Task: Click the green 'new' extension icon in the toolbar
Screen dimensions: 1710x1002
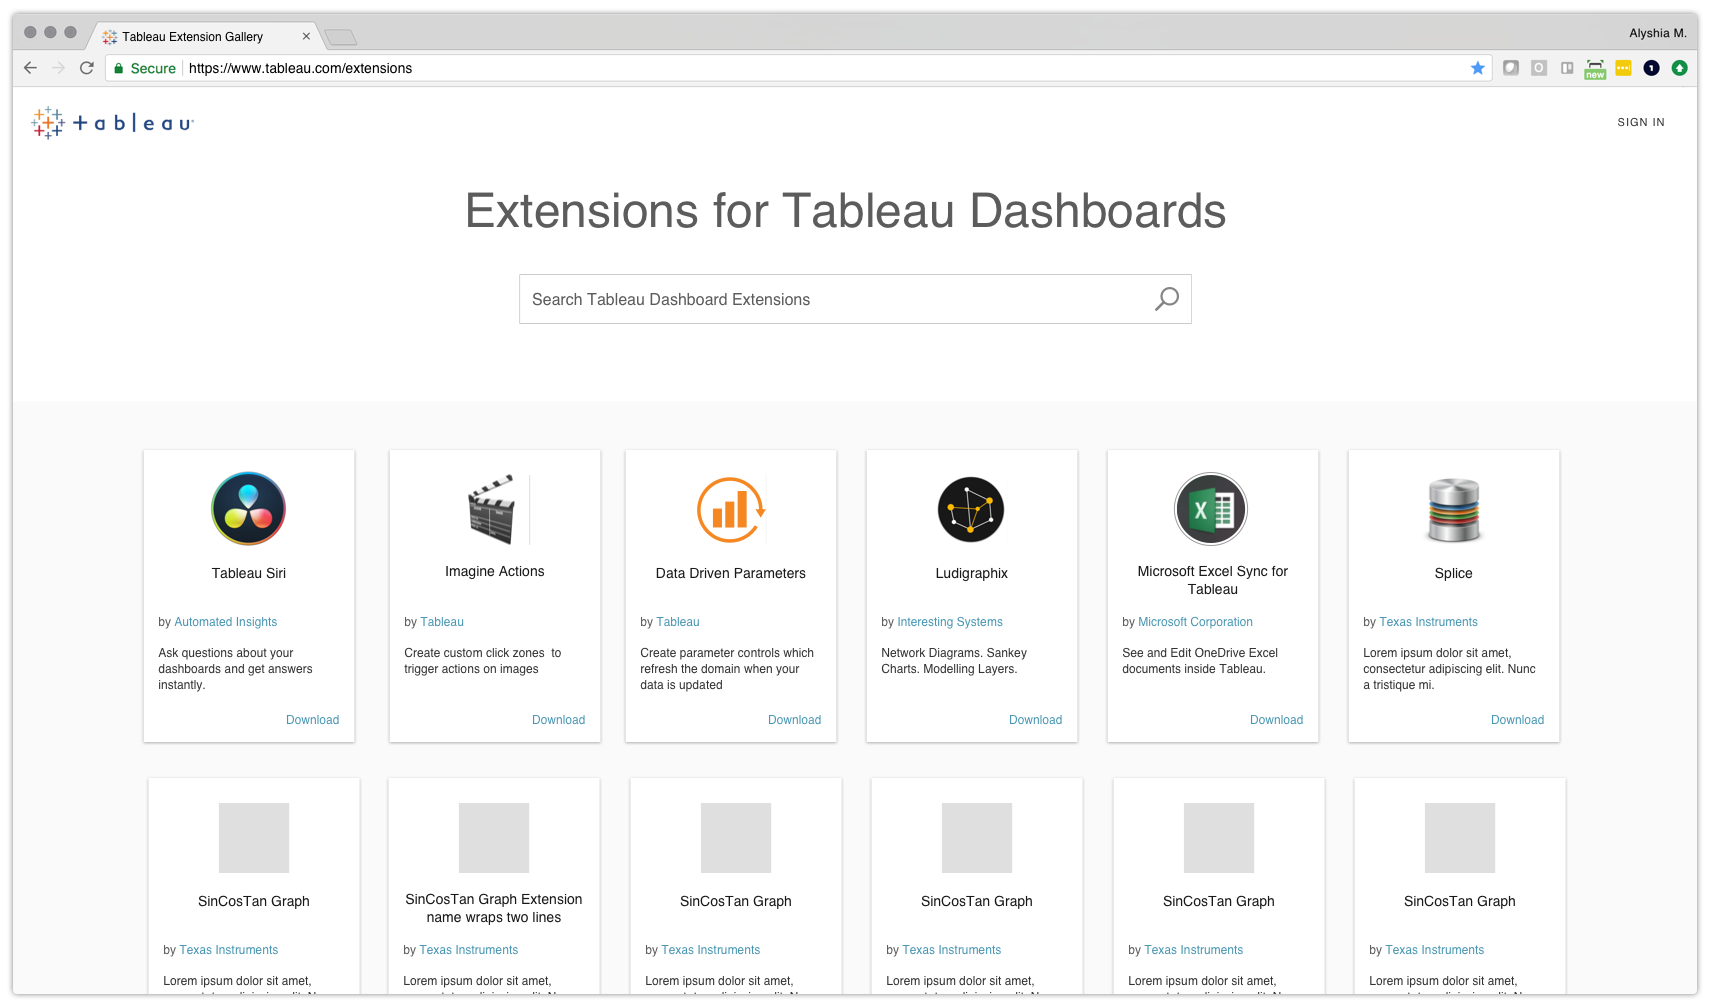Action: 1595,69
